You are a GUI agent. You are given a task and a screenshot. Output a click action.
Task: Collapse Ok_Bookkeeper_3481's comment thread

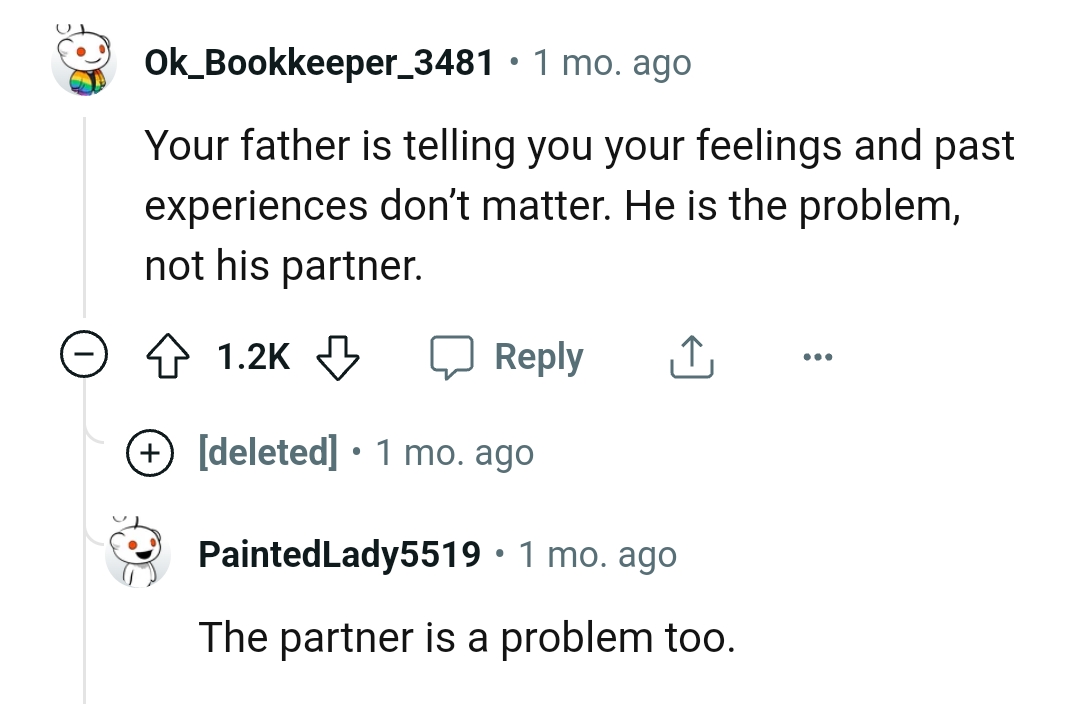[85, 353]
